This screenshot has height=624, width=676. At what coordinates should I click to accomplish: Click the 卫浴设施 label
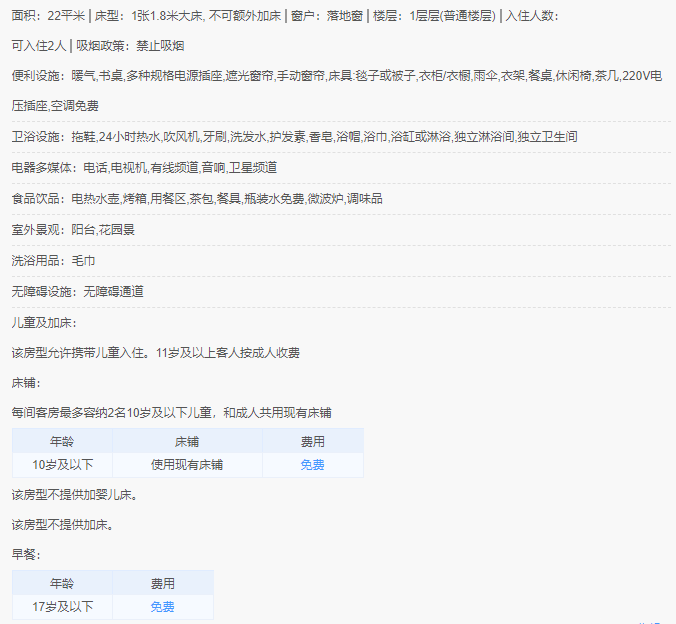tap(35, 137)
